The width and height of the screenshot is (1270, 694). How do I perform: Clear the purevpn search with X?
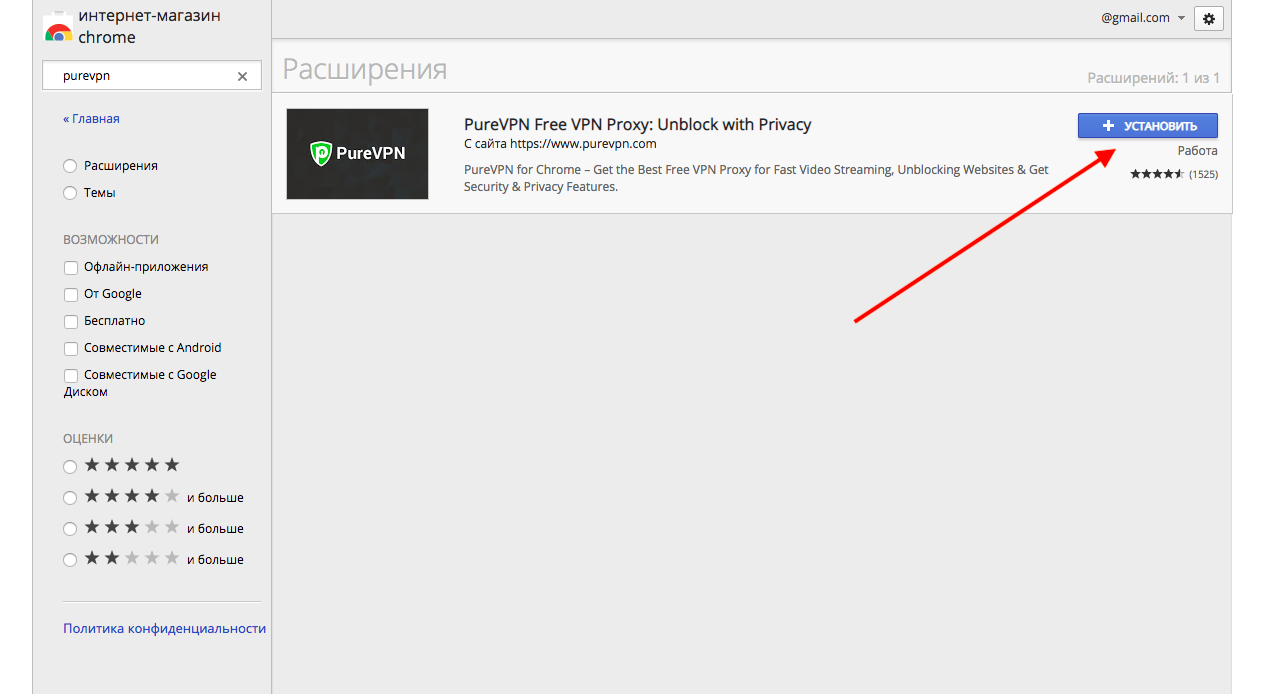242,76
